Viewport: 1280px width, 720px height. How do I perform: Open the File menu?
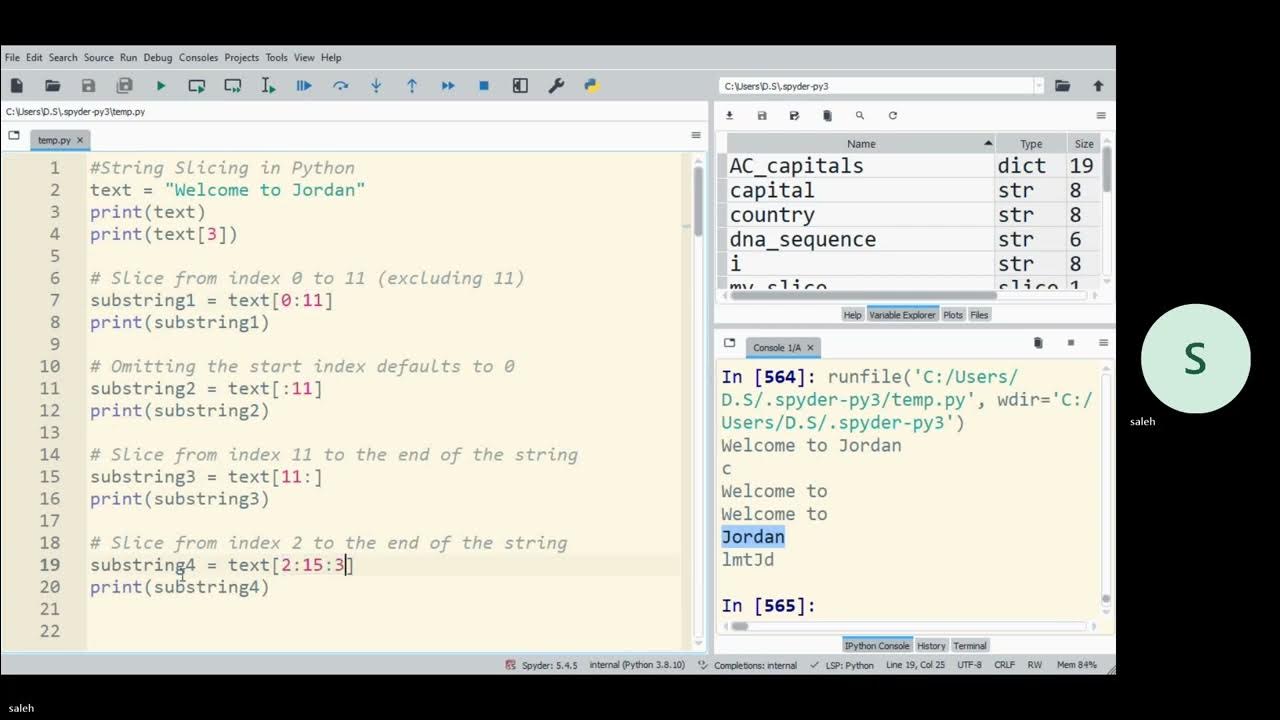point(12,58)
